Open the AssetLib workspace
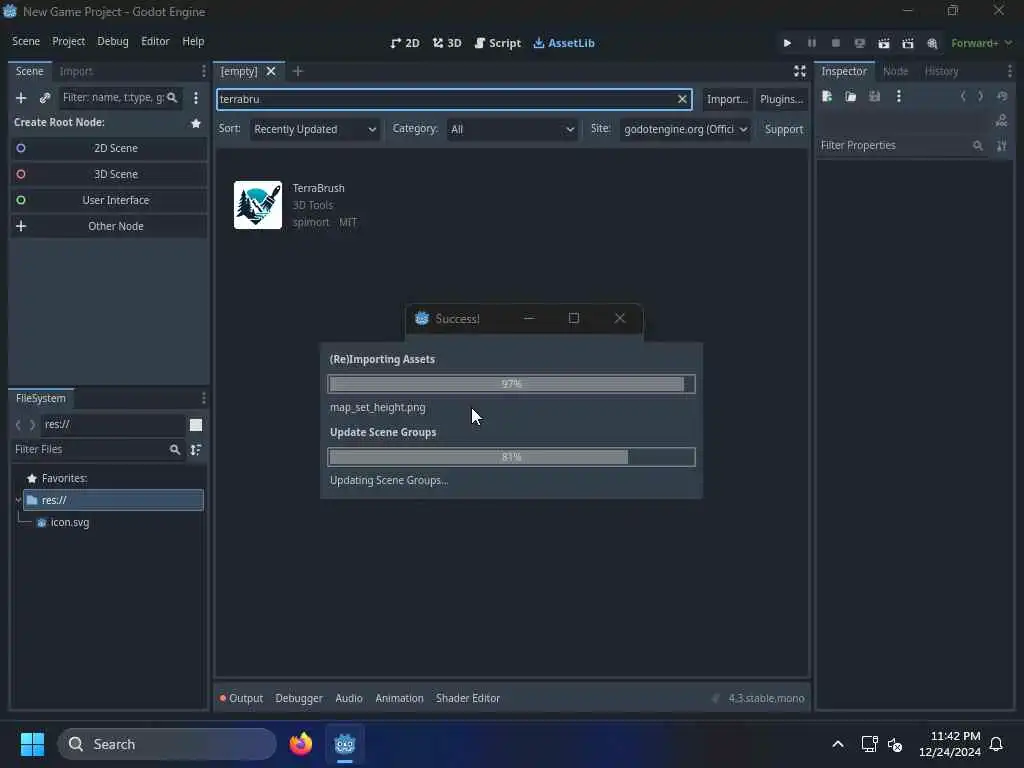The image size is (1024, 768). [564, 43]
